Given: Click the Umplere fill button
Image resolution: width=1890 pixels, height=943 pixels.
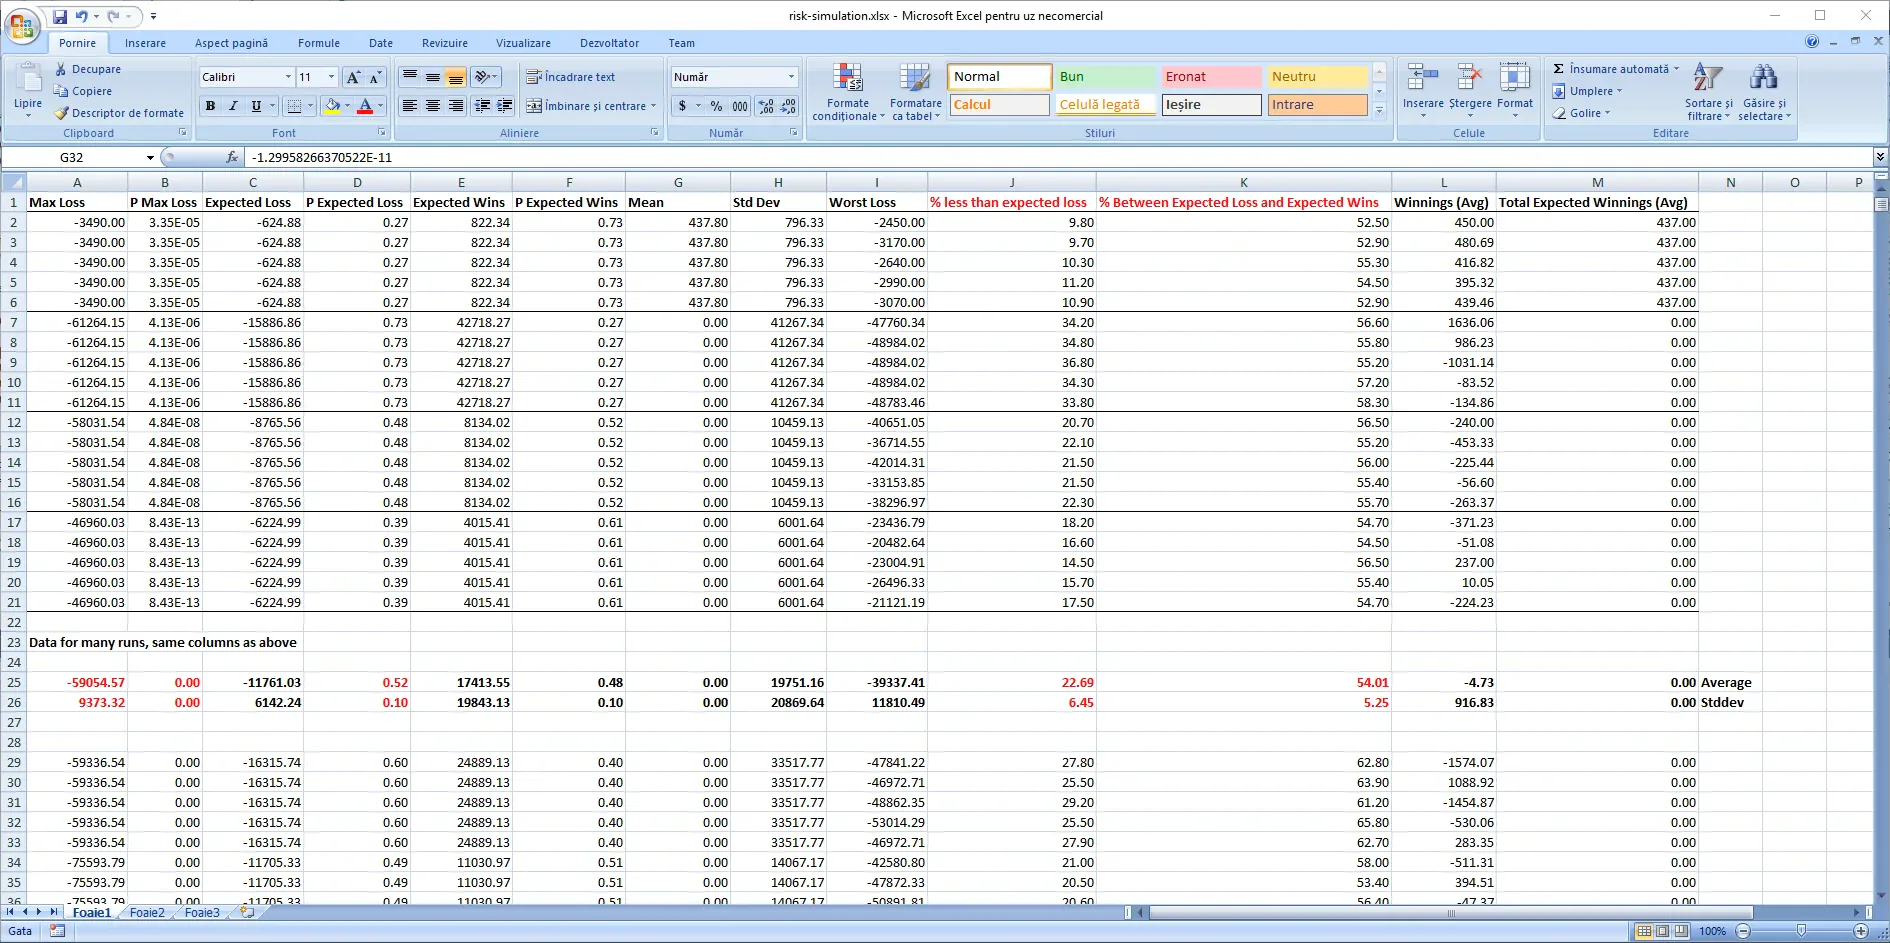Looking at the screenshot, I should [x=1587, y=91].
